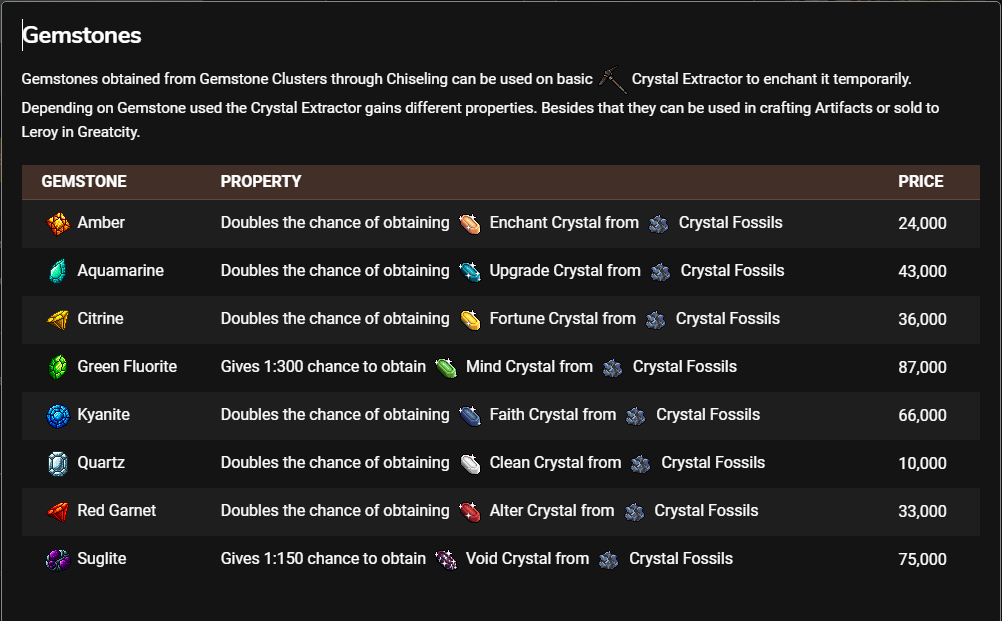Screen dimensions: 1002x621
Task: Click the Enchant Crystal icon
Action: coord(470,224)
